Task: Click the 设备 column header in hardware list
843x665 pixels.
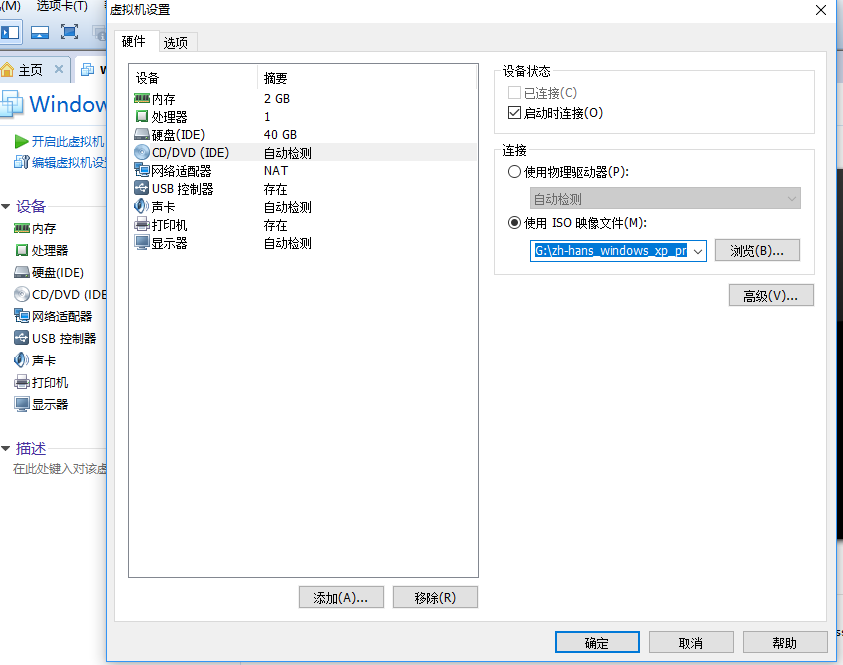Action: (x=194, y=78)
